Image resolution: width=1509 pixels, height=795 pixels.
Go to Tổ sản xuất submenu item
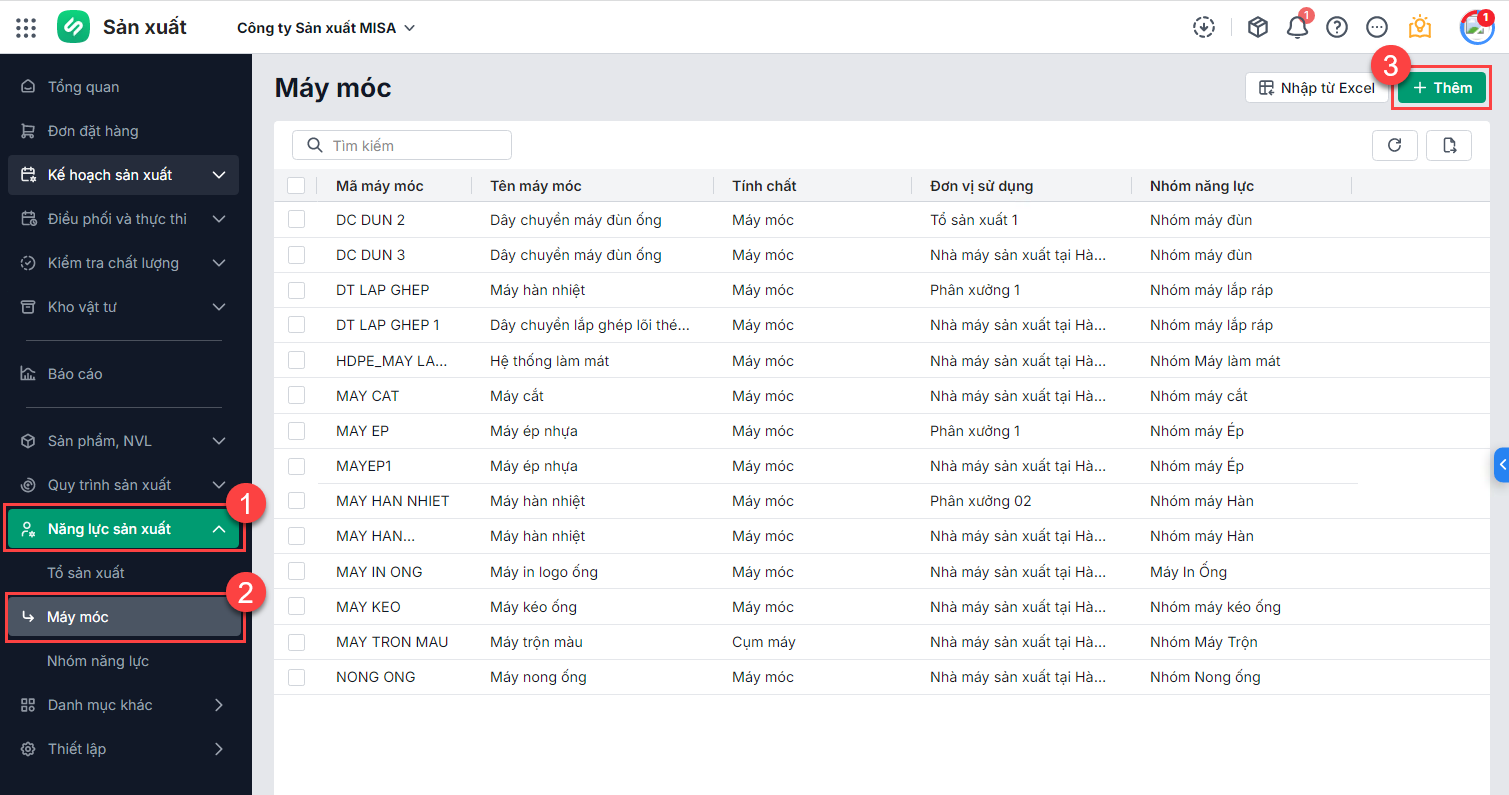pyautogui.click(x=86, y=573)
